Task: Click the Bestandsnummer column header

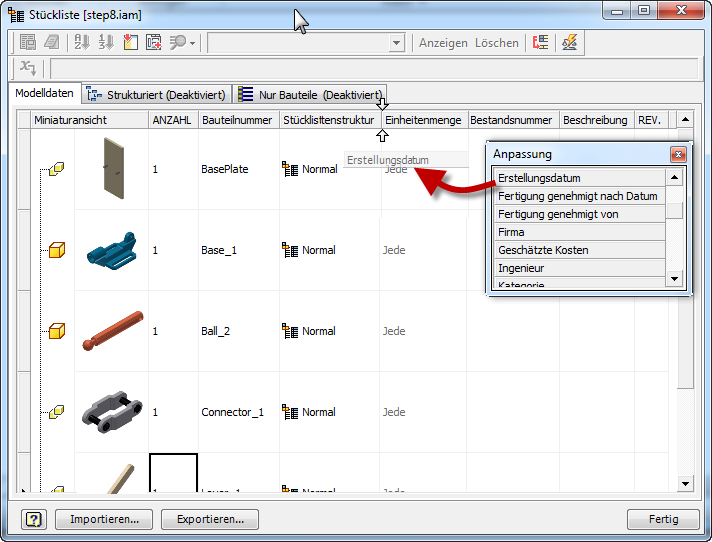Action: [513, 120]
